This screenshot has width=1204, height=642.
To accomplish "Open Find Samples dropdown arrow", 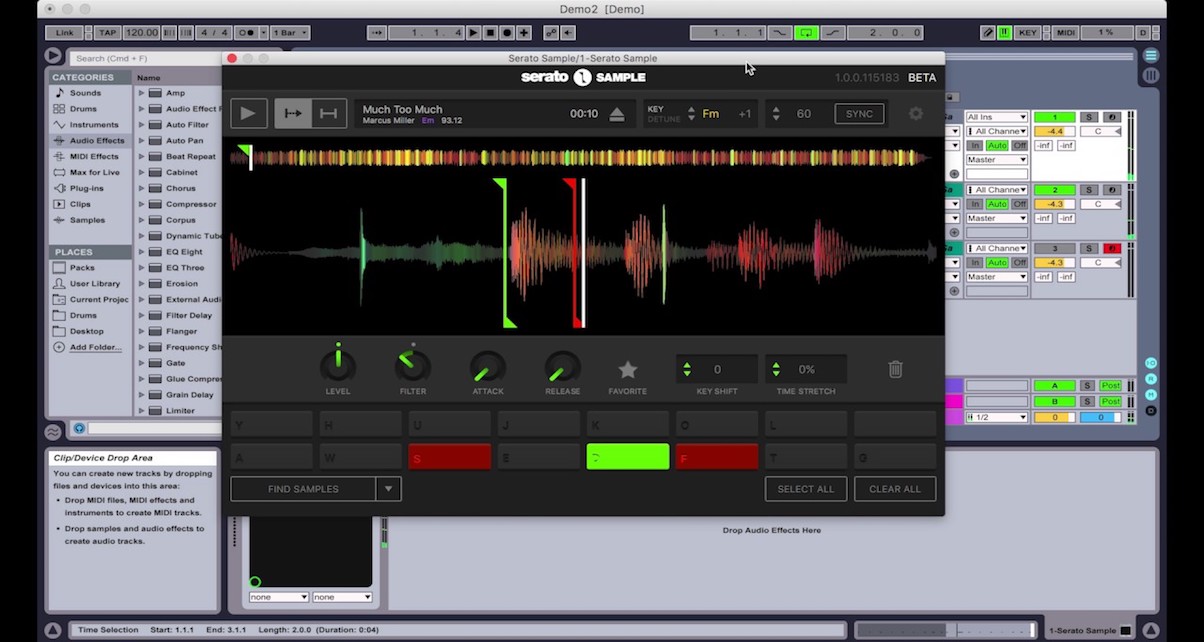I will point(389,489).
